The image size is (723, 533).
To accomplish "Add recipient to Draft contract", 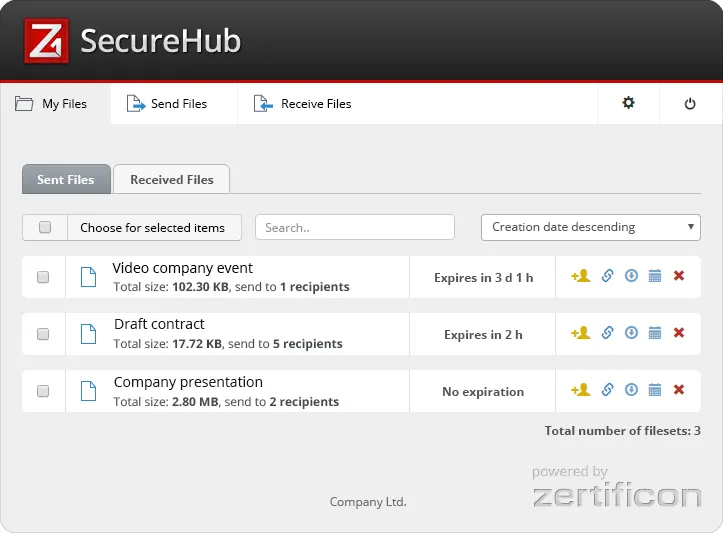I will point(581,332).
